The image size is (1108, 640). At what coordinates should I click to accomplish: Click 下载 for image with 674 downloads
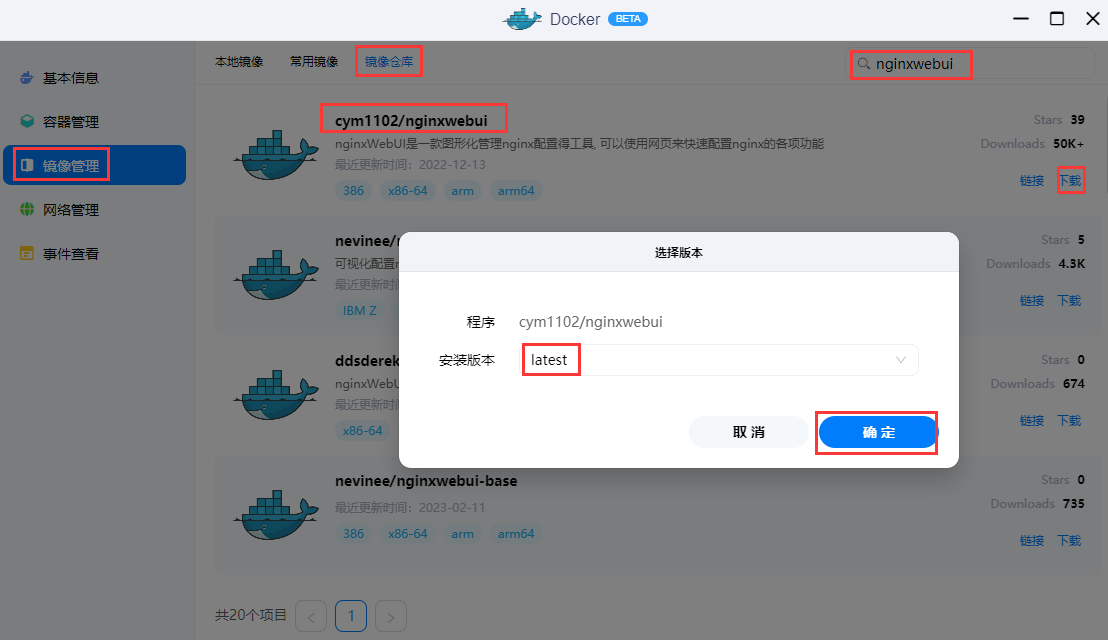click(x=1069, y=420)
